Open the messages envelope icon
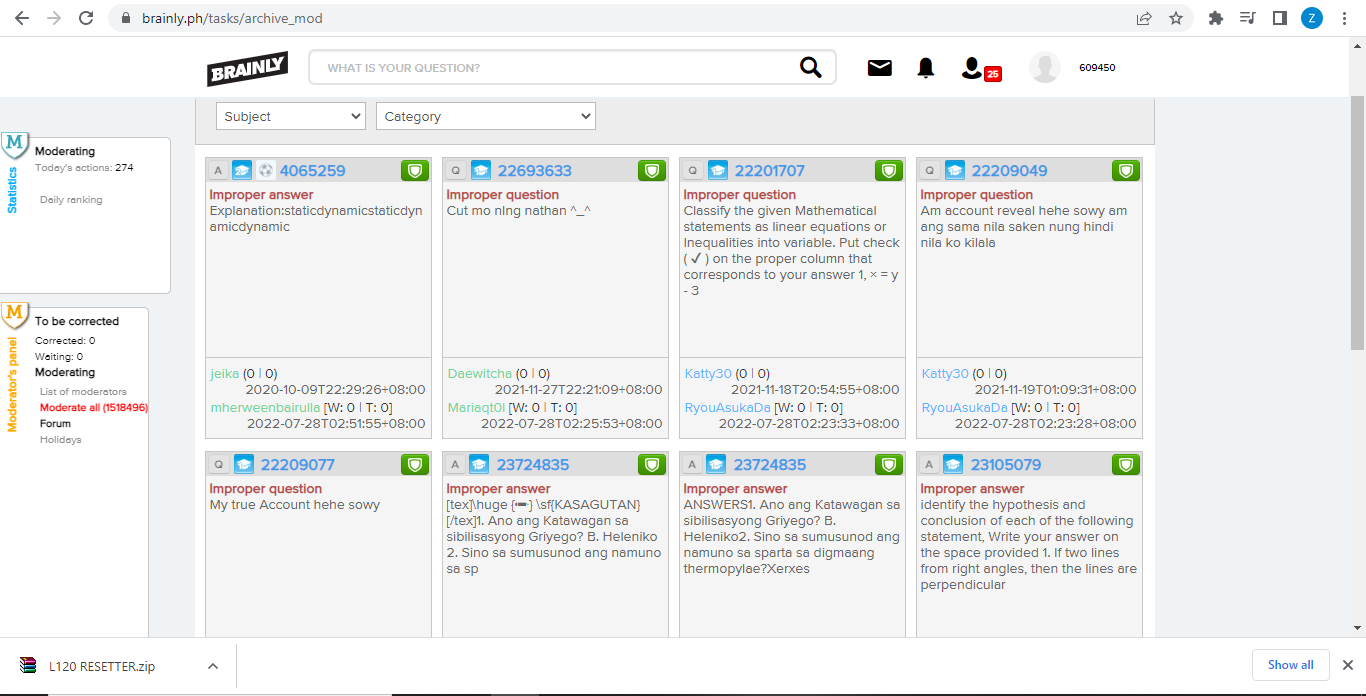 click(880, 68)
